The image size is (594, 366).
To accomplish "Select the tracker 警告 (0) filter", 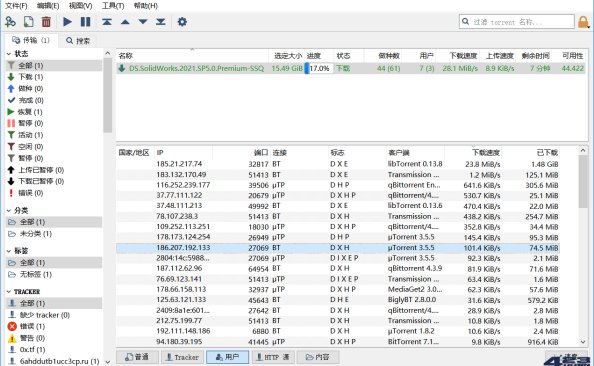I will (54, 338).
